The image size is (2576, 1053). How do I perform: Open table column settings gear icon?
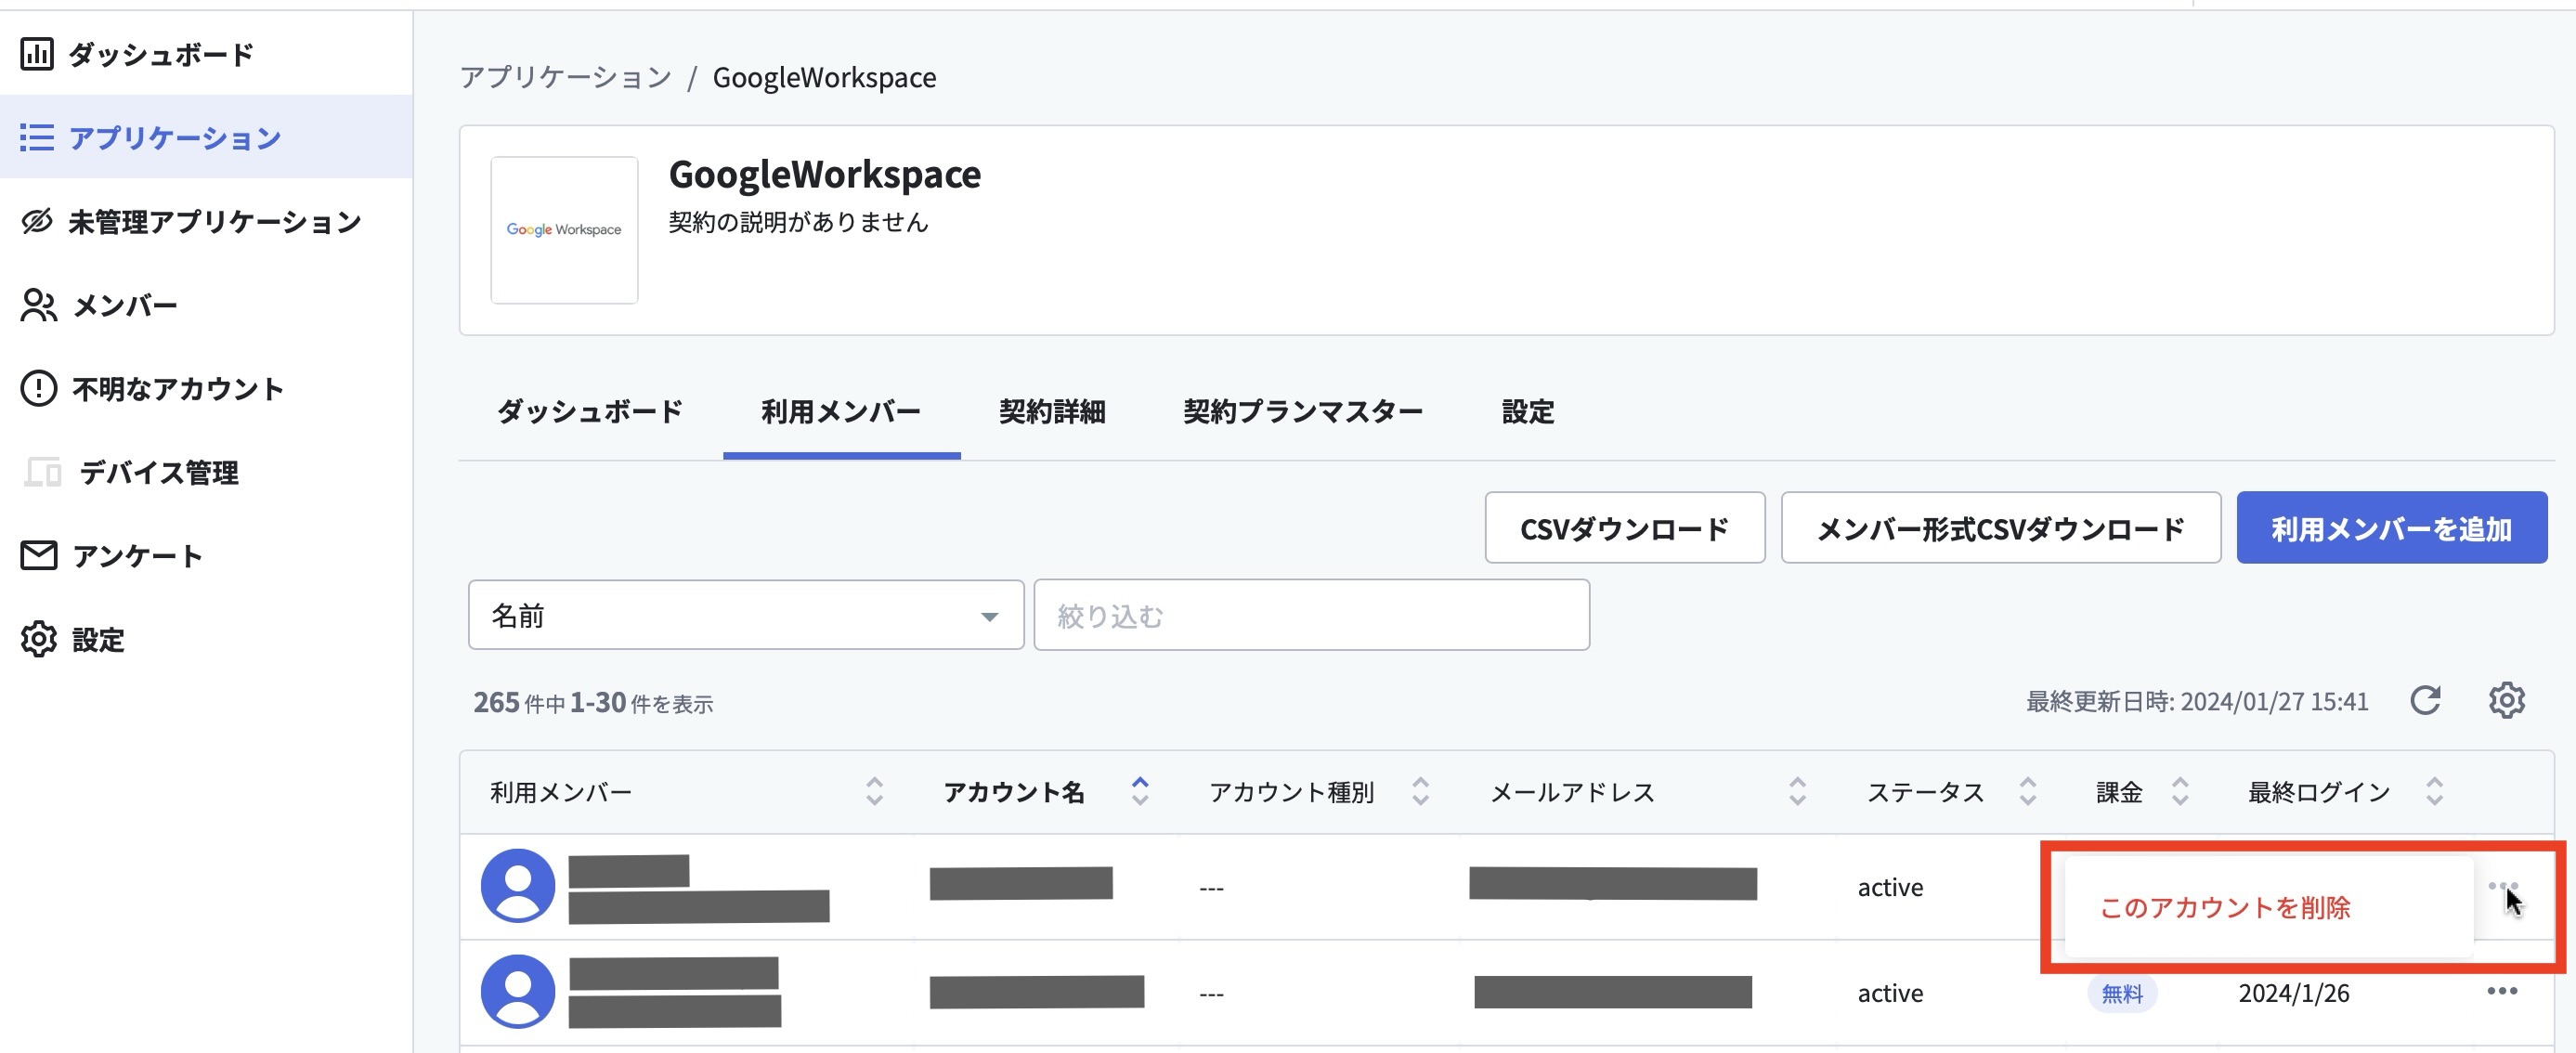(x=2506, y=700)
